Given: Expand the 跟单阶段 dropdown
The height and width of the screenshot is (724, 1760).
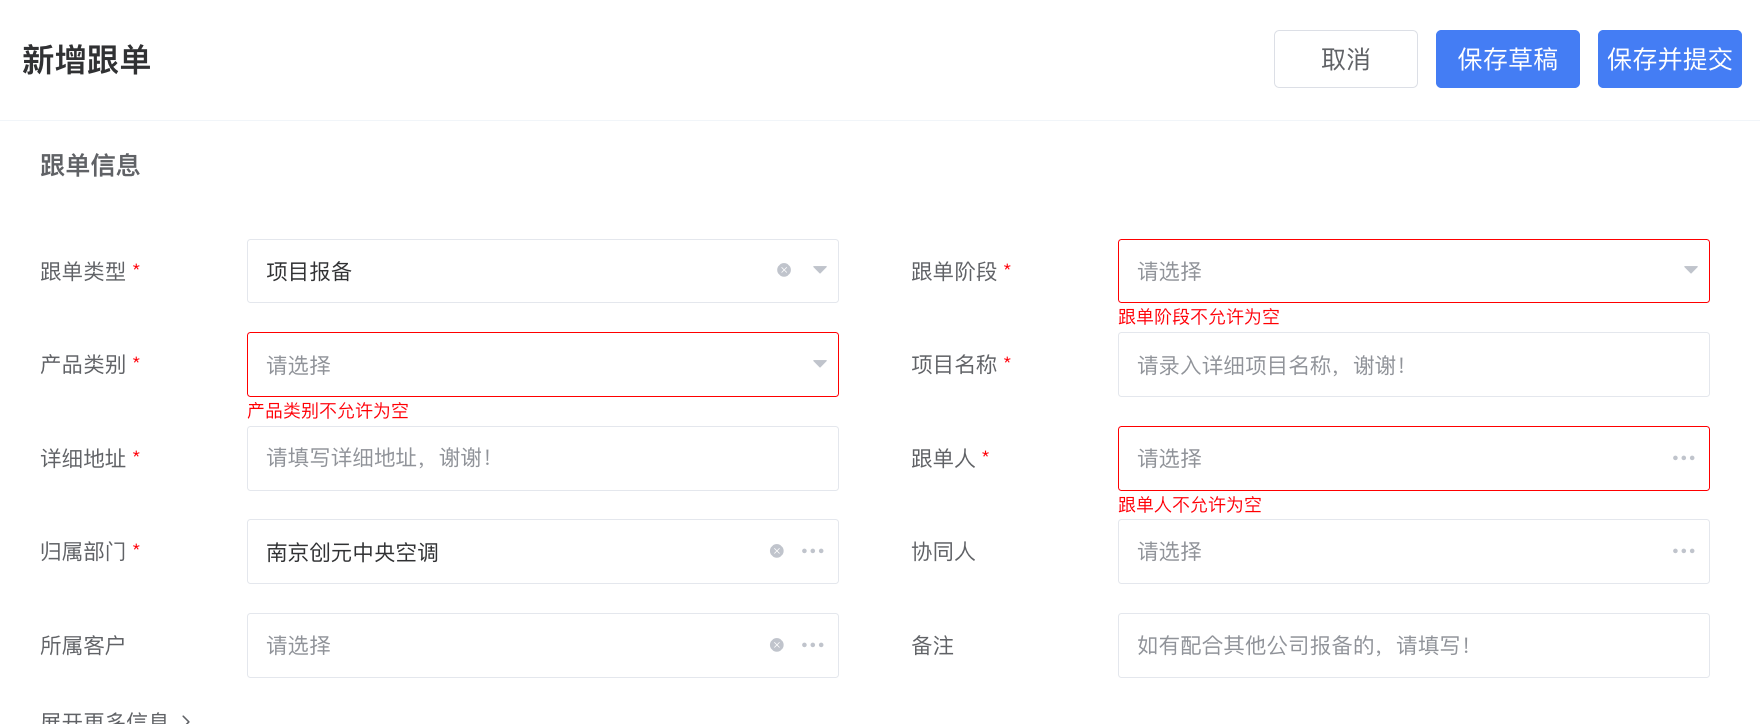Looking at the screenshot, I should coord(1690,270).
